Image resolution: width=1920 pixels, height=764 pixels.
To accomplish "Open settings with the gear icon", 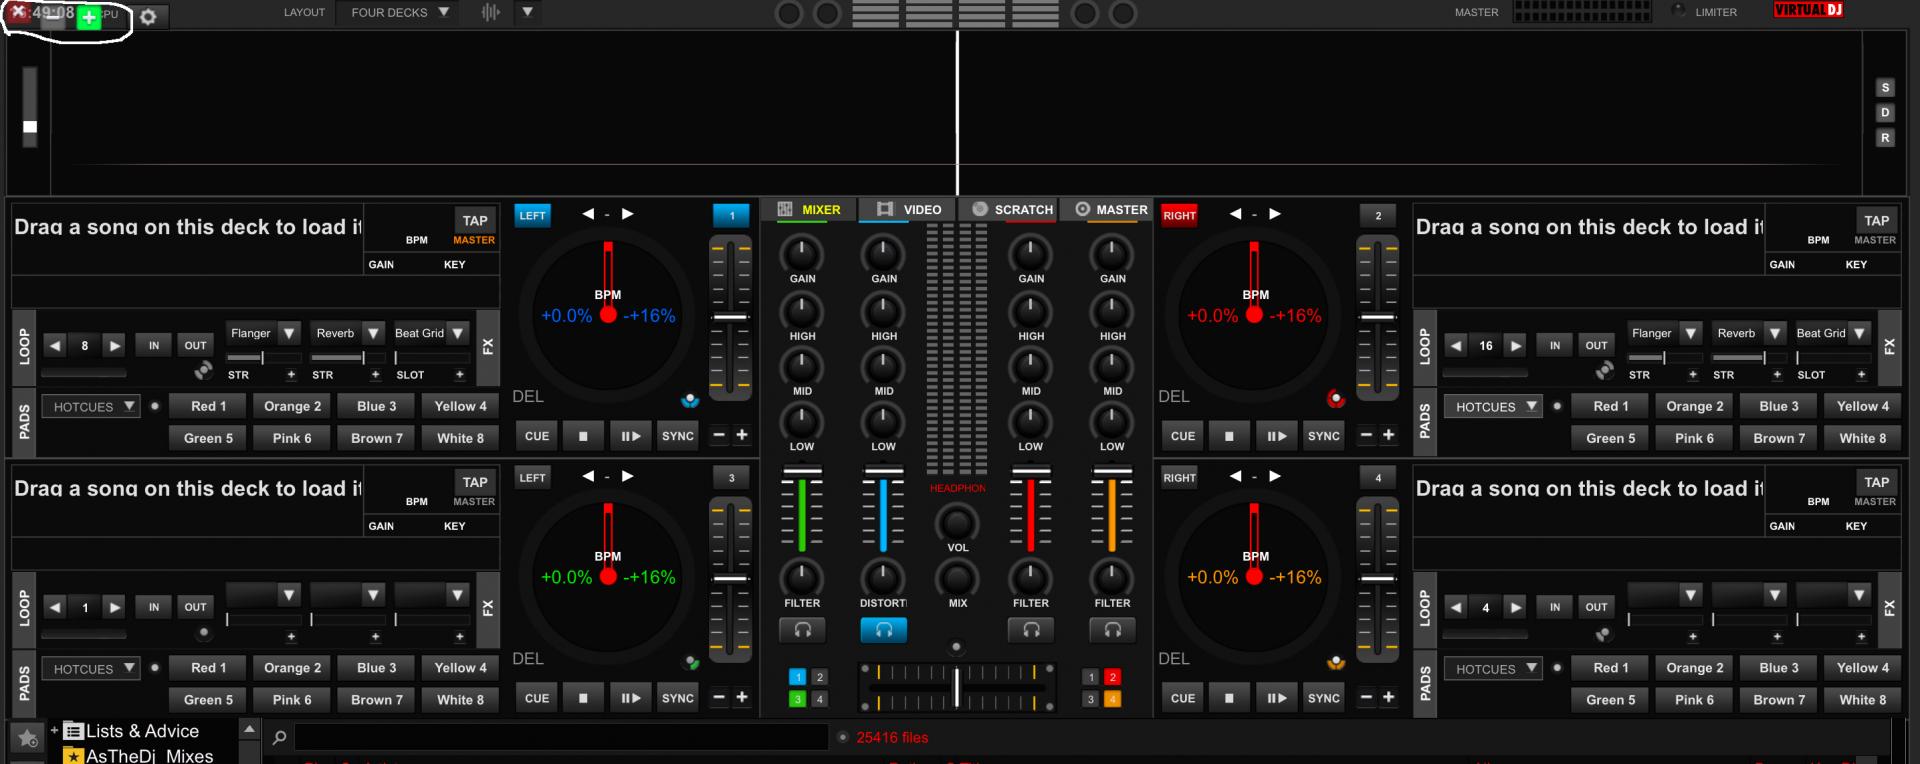I will [x=148, y=17].
